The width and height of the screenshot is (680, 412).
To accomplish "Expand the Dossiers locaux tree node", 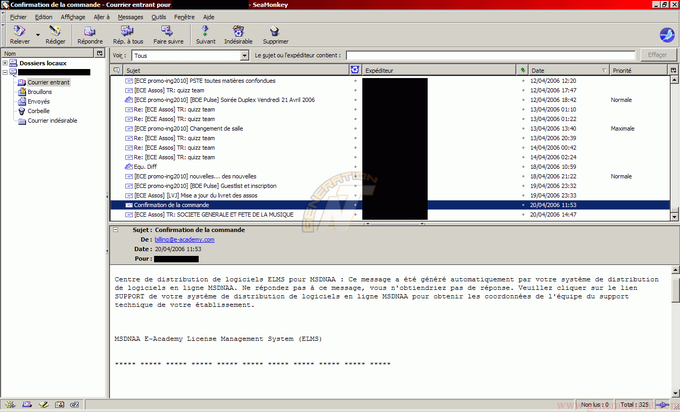I will [x=5, y=63].
